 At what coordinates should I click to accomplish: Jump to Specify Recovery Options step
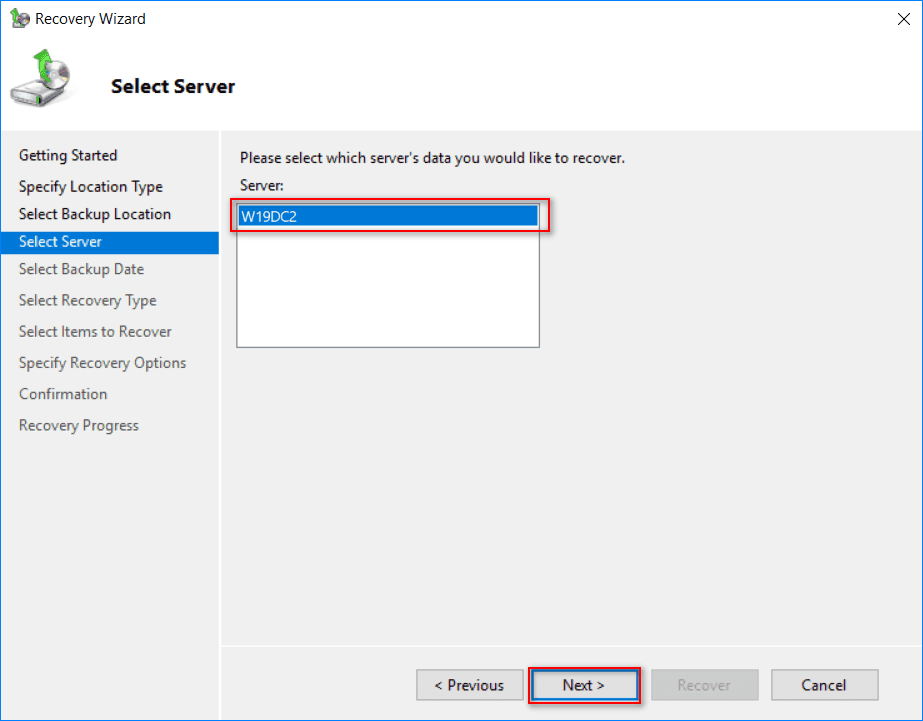point(103,362)
